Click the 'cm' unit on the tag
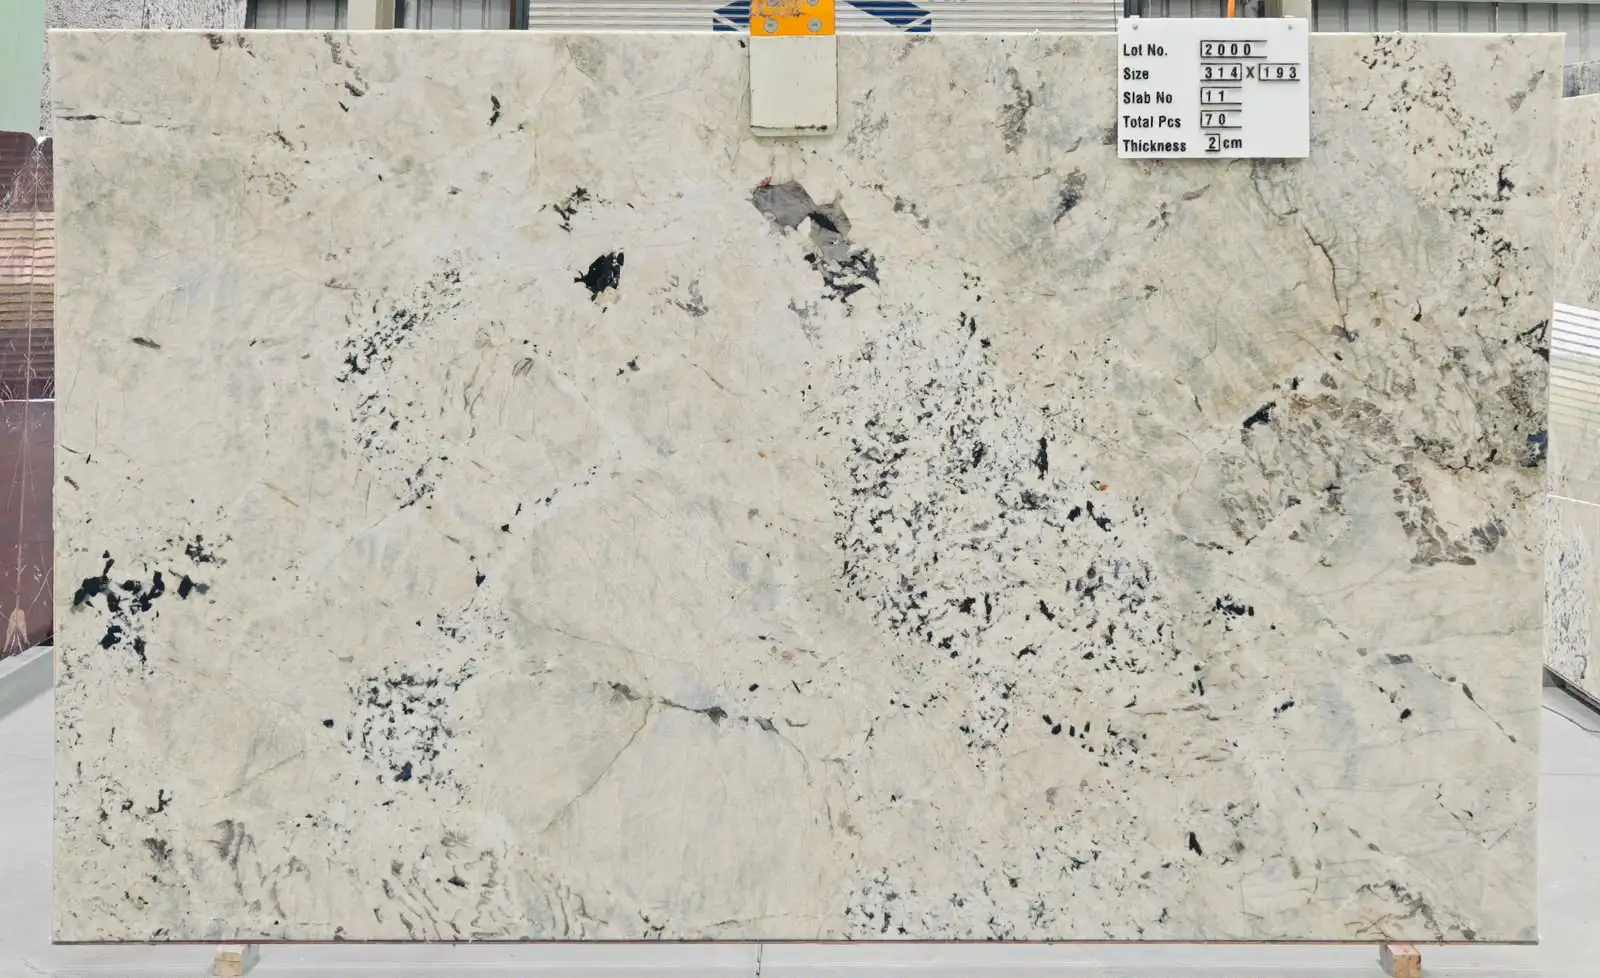Viewport: 1600px width, 978px height. click(x=1232, y=143)
